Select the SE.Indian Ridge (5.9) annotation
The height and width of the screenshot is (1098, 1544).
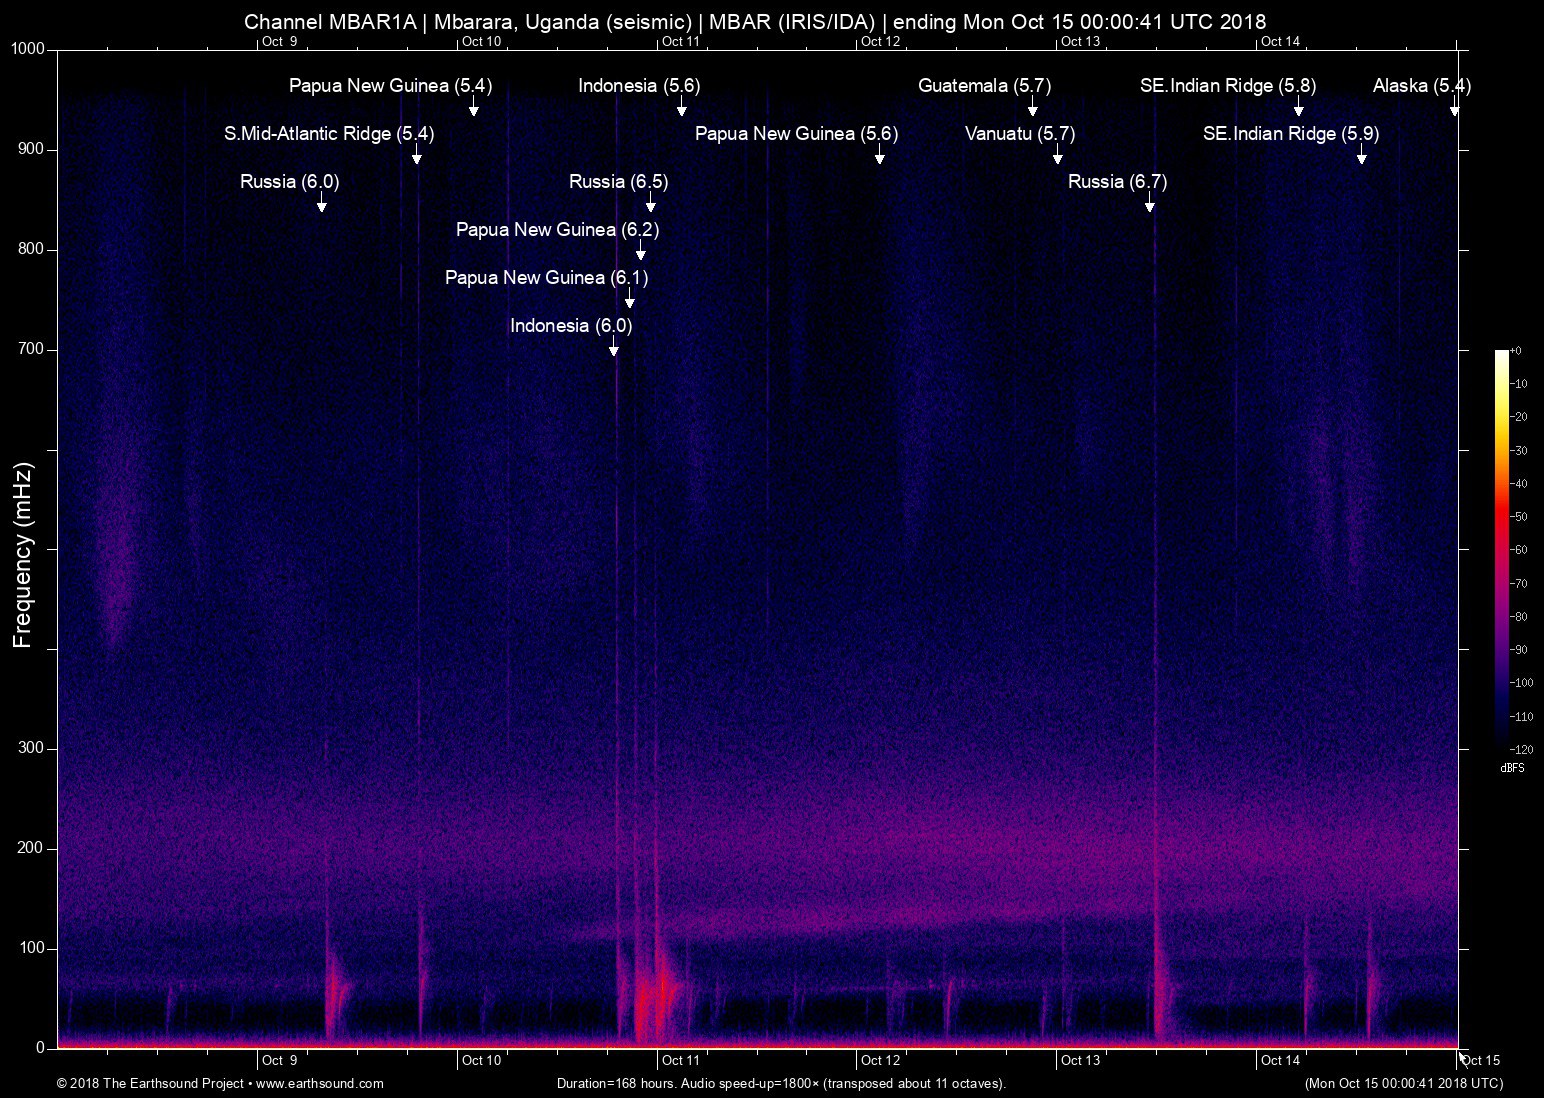pos(1290,133)
